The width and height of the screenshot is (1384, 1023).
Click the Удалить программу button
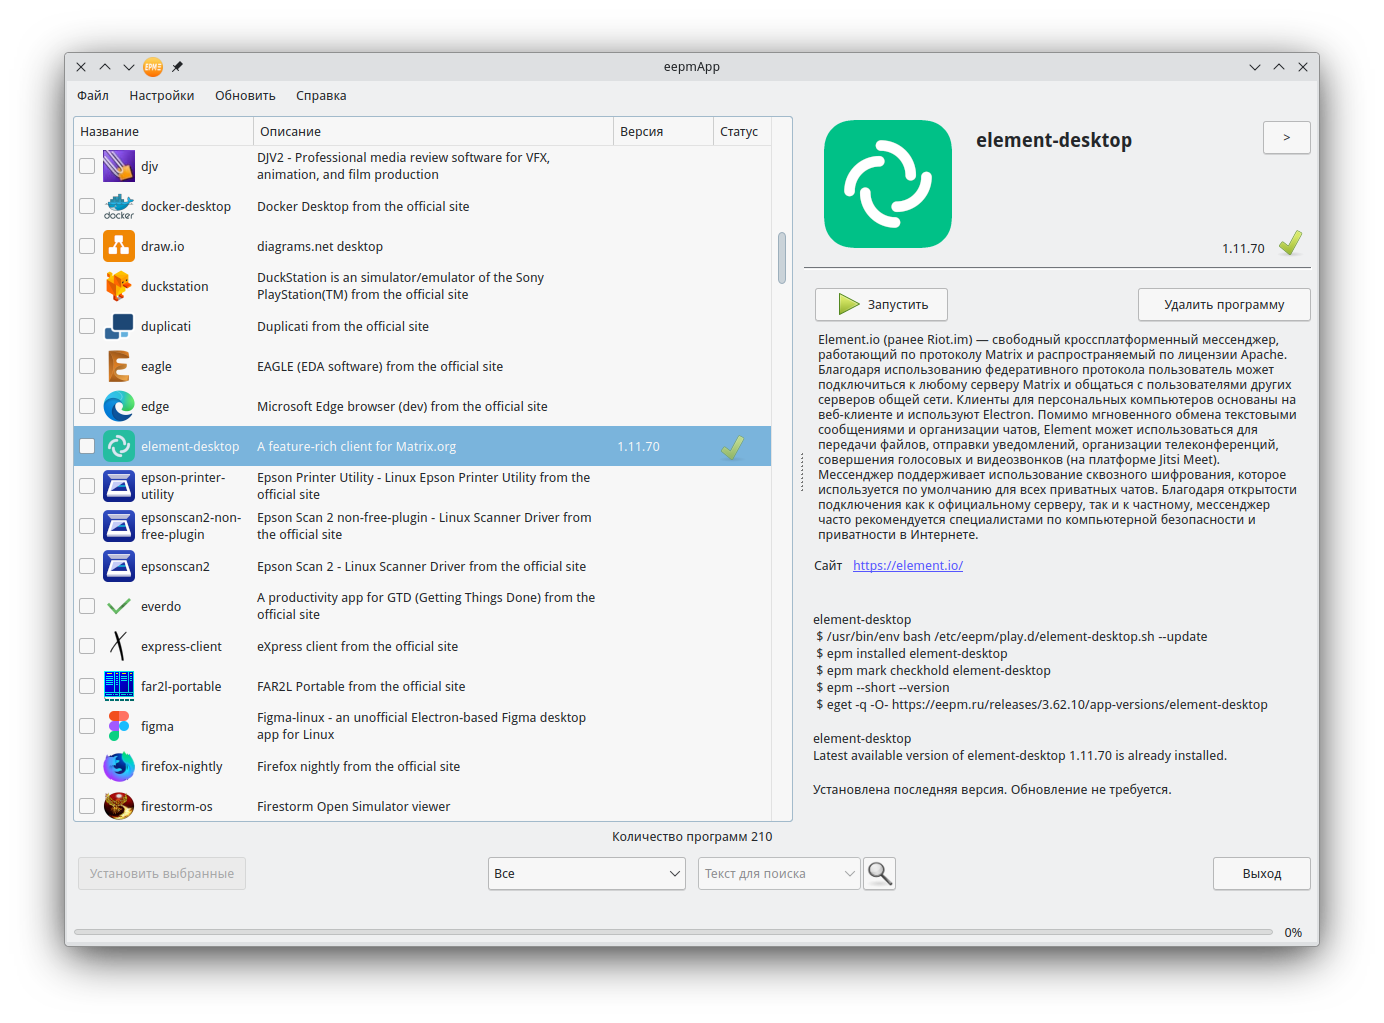[x=1224, y=304]
